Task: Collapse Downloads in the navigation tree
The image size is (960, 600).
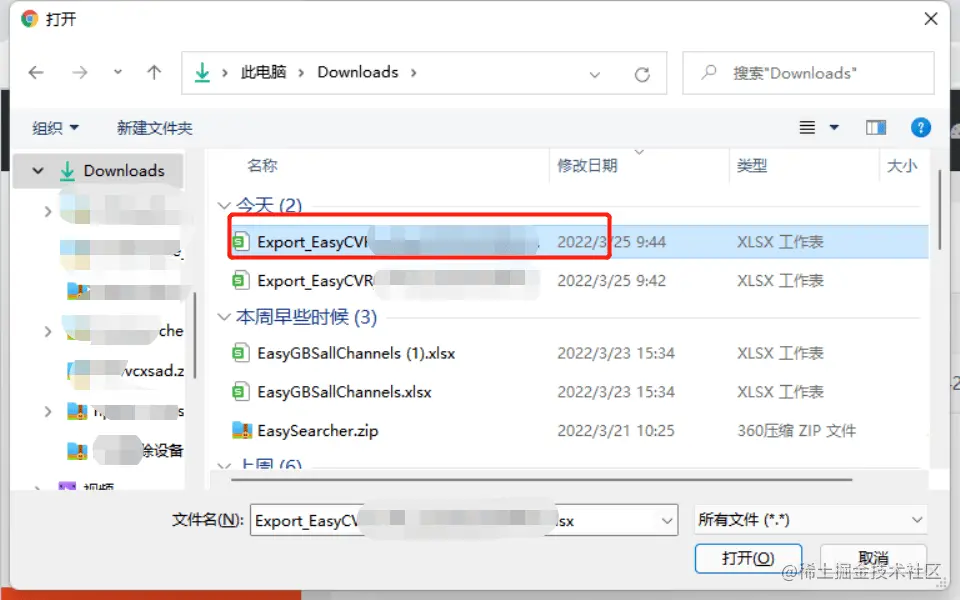Action: (x=38, y=170)
